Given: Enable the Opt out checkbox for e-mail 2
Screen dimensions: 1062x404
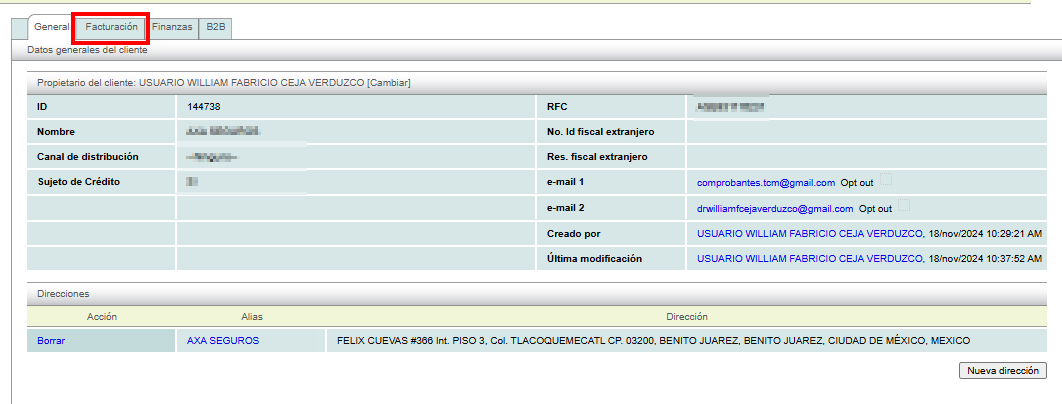Looking at the screenshot, I should (904, 206).
